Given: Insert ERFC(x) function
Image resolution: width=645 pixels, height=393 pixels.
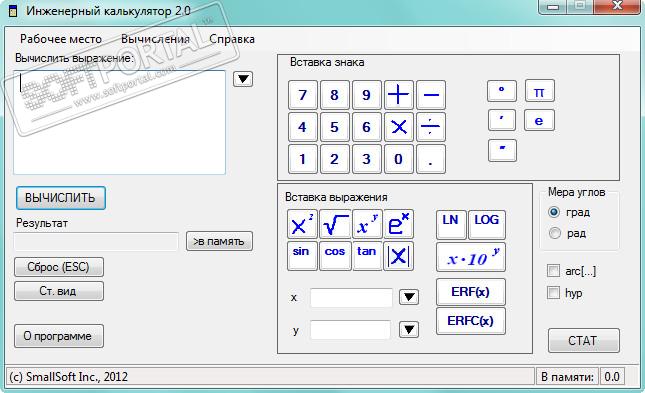Looking at the screenshot, I should coord(471,321).
